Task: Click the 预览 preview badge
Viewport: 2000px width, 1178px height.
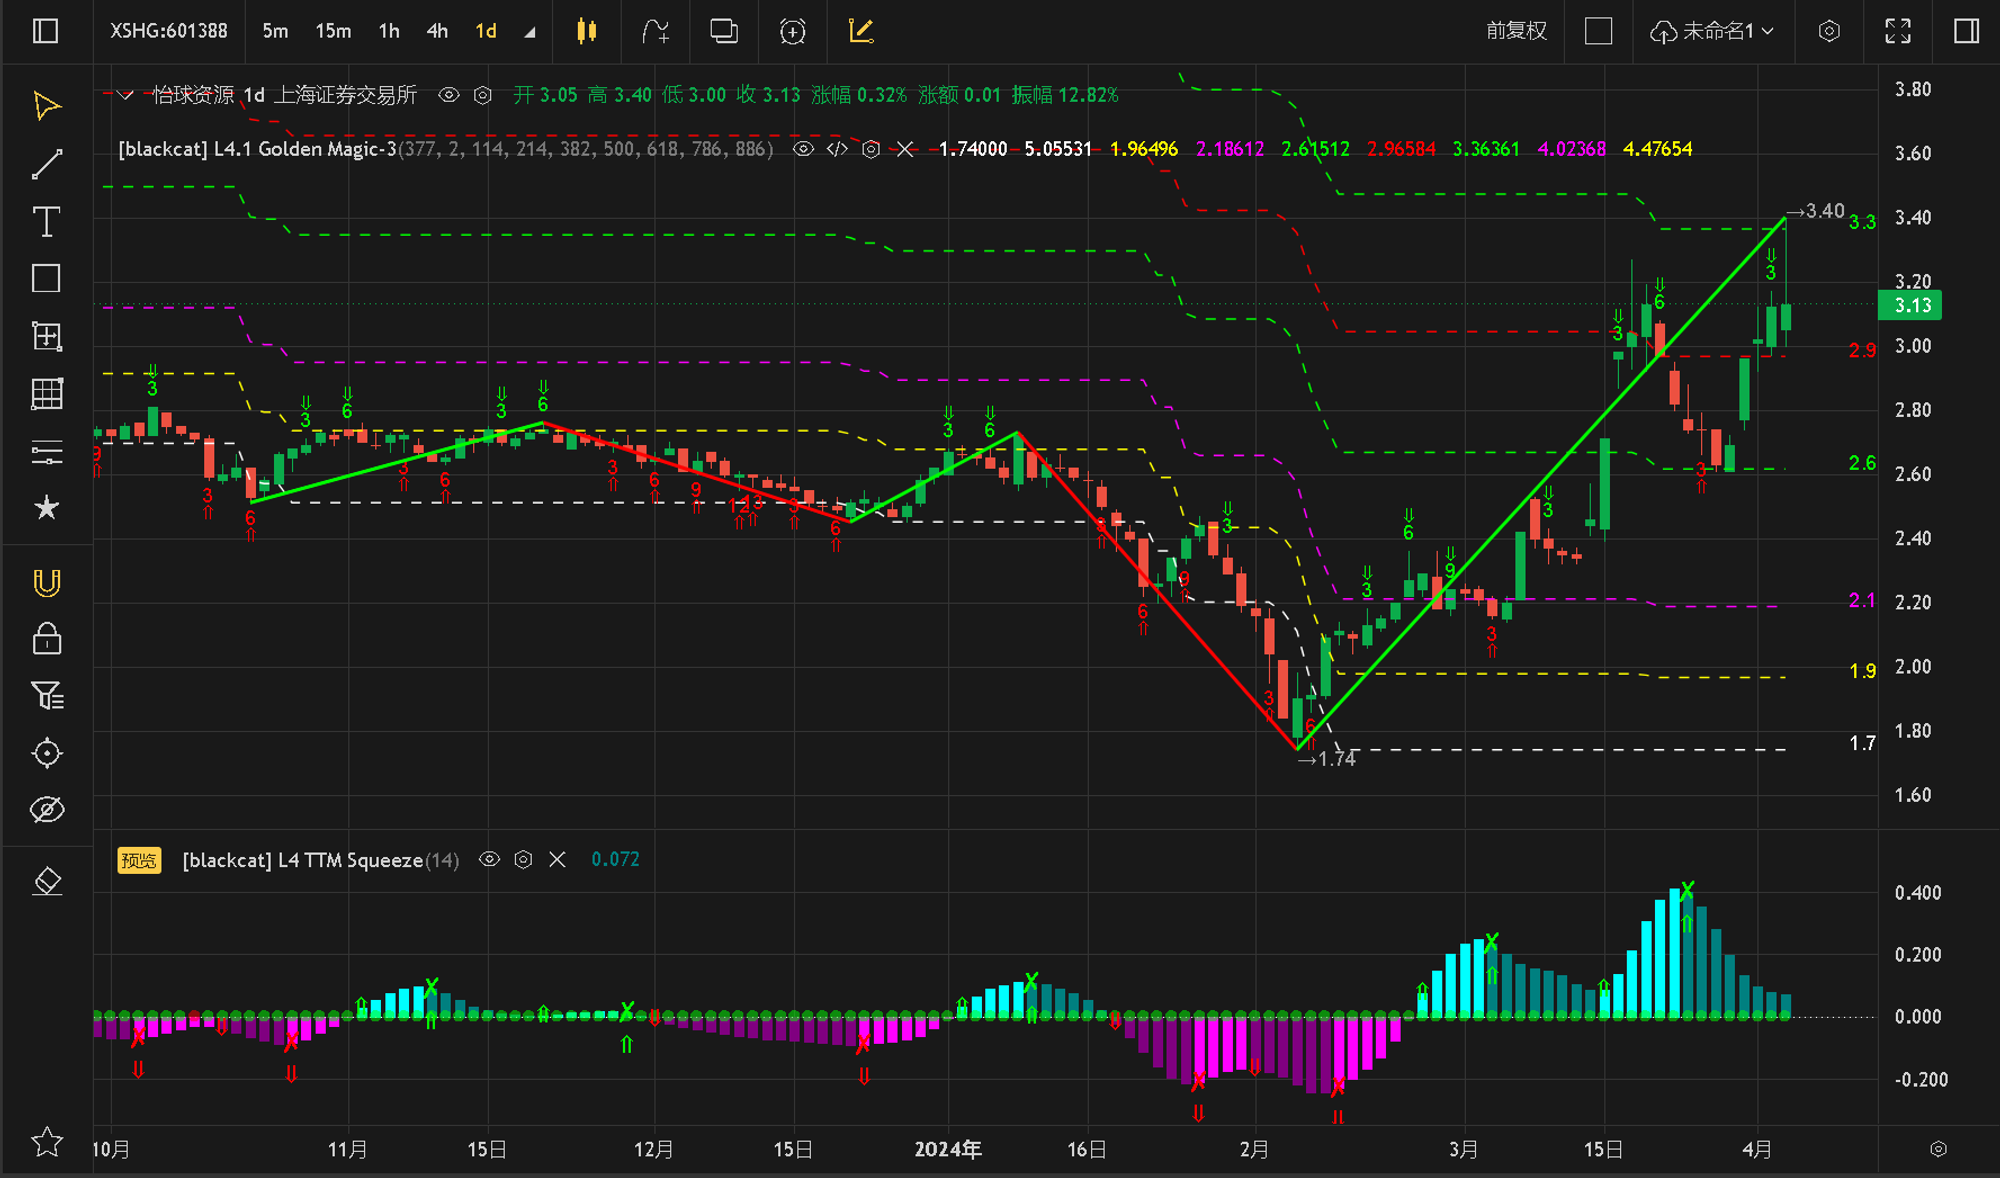Action: pyautogui.click(x=139, y=860)
